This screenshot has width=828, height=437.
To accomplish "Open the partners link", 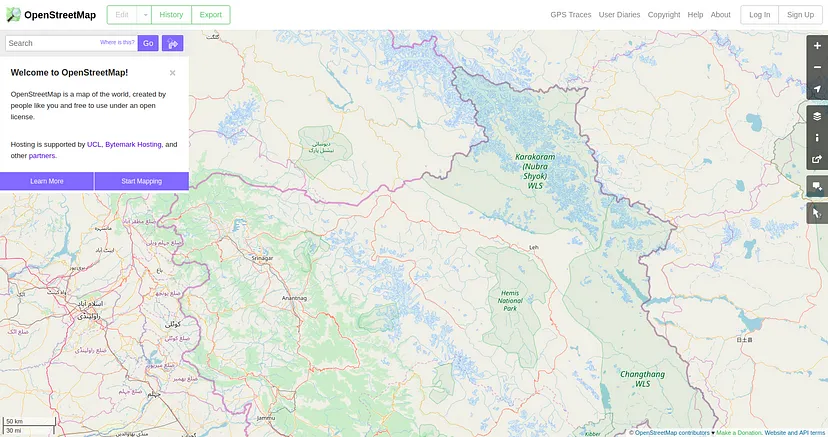I will point(42,156).
